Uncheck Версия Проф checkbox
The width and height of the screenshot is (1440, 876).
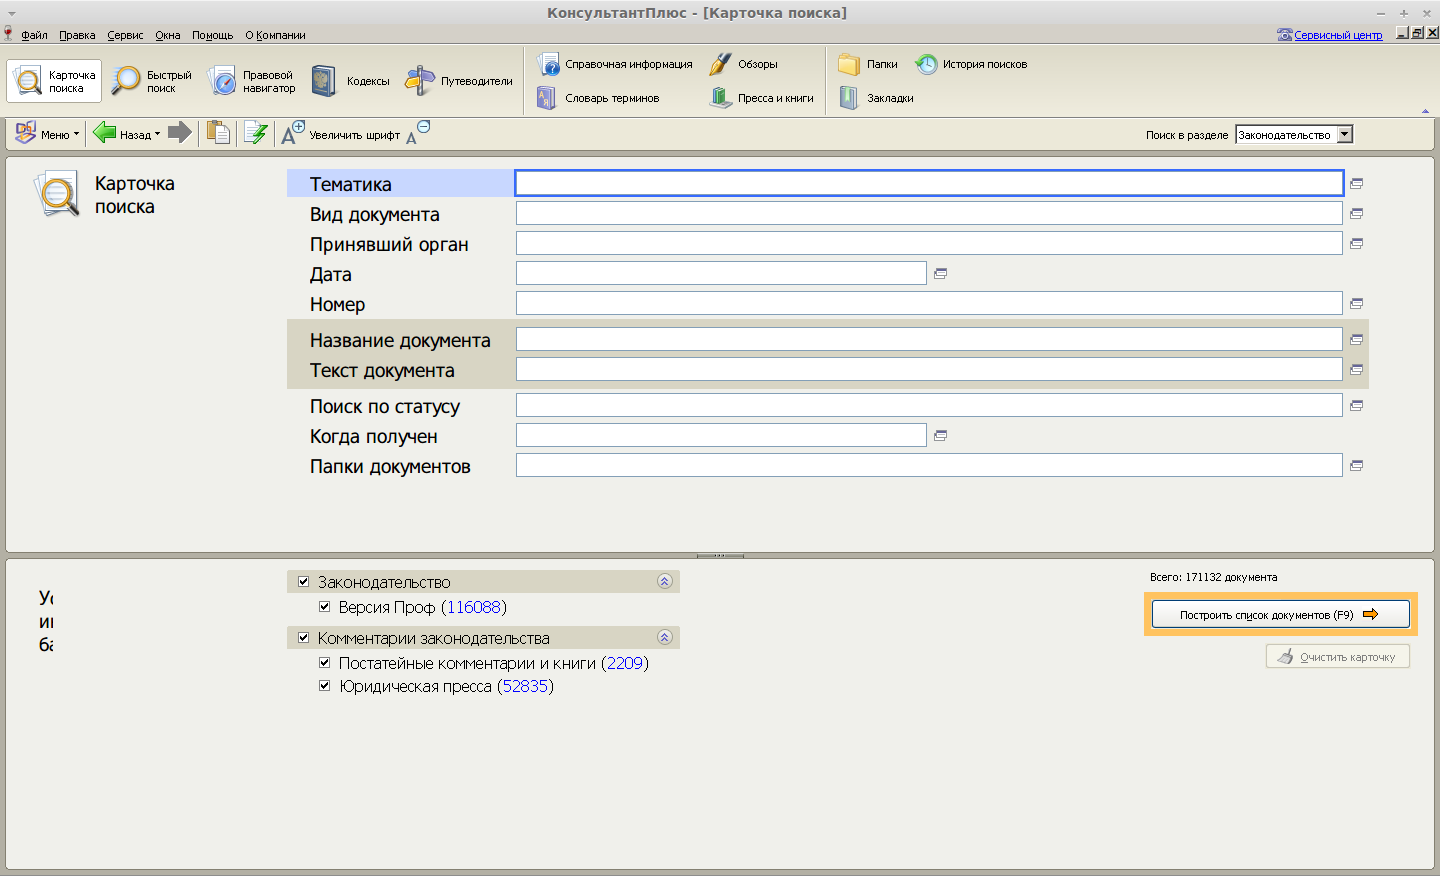pyautogui.click(x=325, y=607)
